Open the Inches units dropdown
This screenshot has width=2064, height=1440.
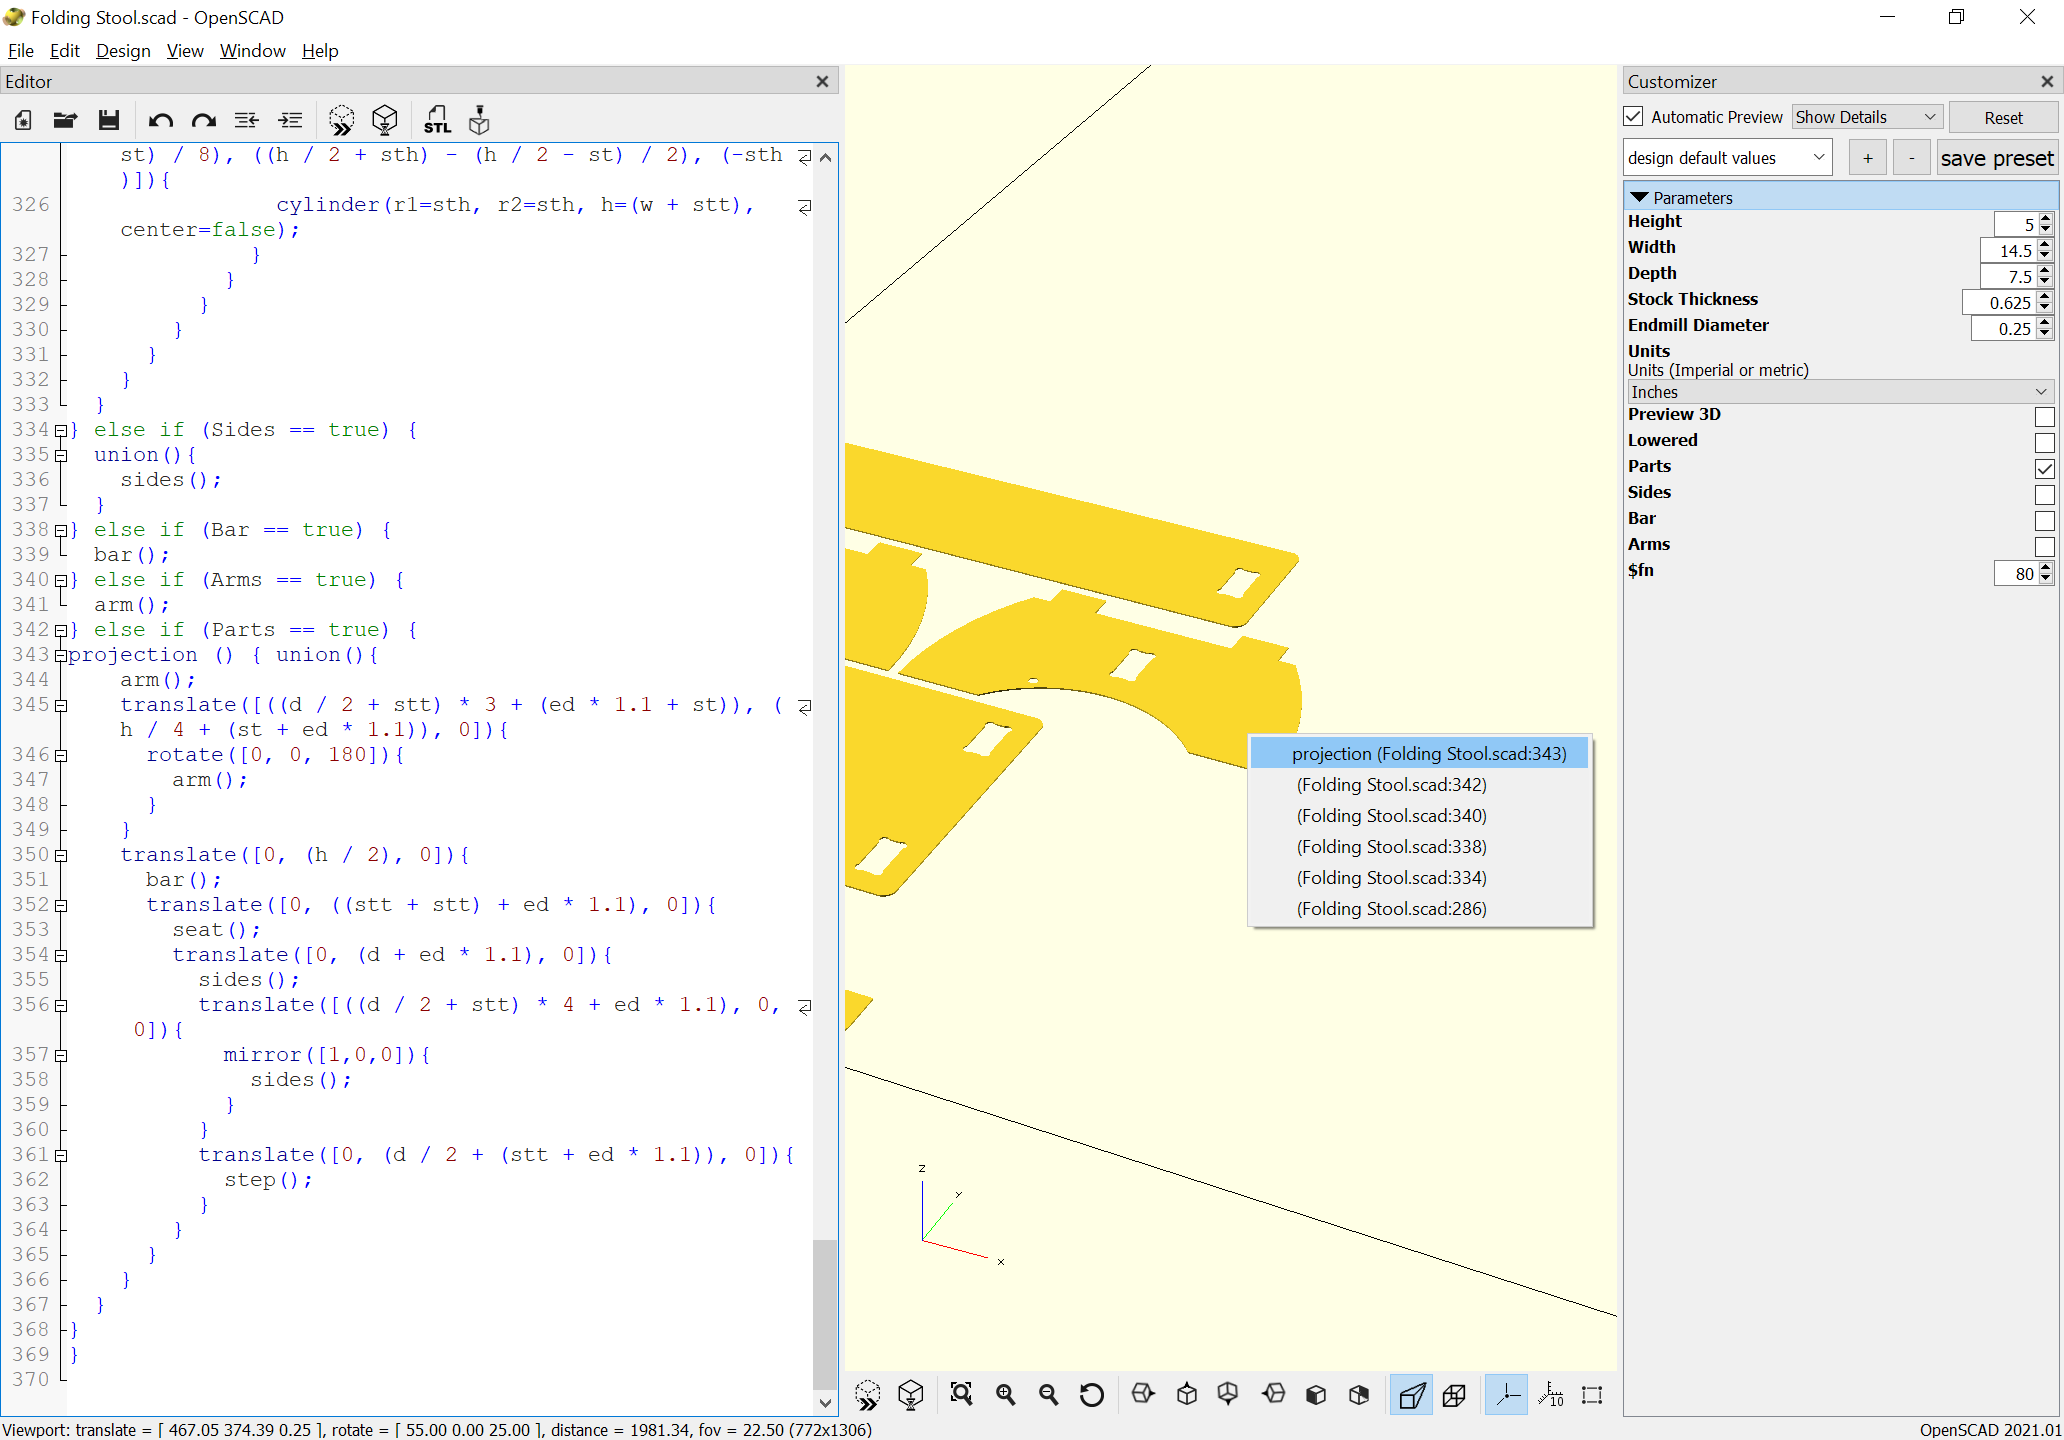point(1838,392)
